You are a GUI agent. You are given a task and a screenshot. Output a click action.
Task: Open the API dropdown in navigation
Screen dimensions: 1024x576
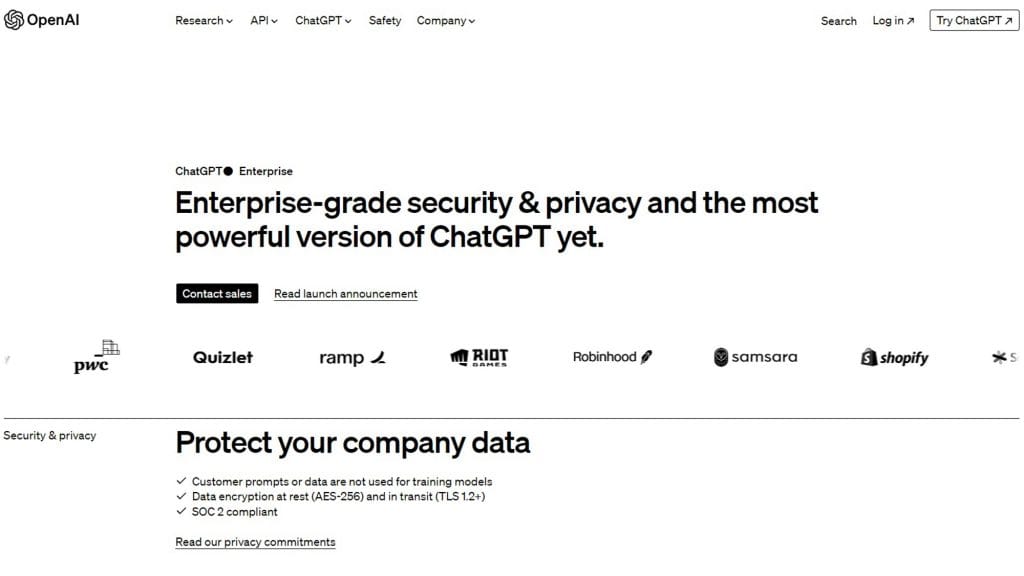point(264,20)
